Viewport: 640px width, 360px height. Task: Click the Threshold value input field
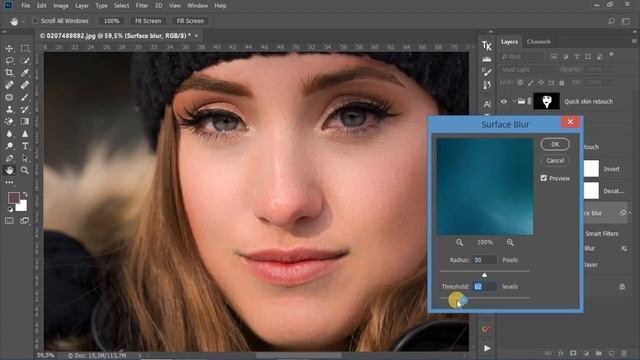484,287
